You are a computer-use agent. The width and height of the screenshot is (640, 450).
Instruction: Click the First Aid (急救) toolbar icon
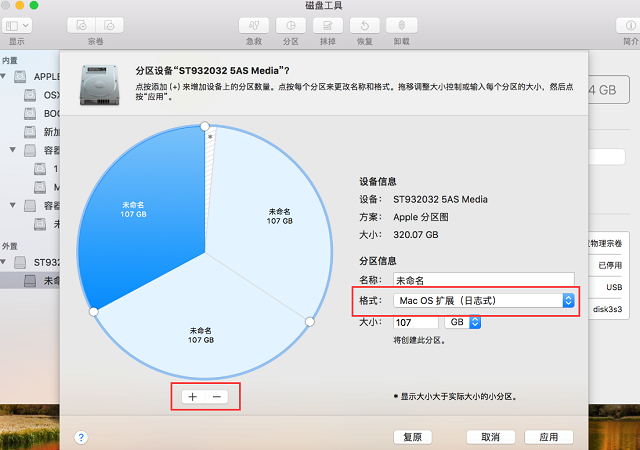click(257, 24)
